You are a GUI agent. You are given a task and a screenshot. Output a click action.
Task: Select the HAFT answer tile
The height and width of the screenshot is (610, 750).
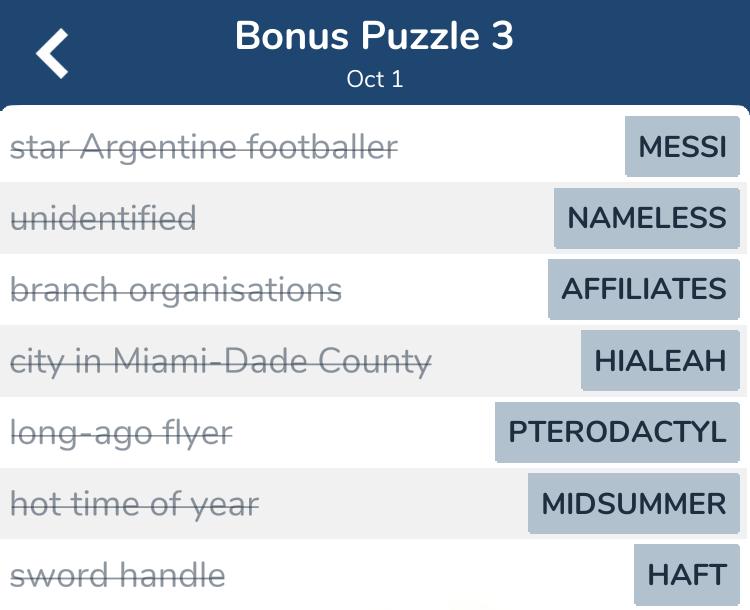(x=686, y=575)
